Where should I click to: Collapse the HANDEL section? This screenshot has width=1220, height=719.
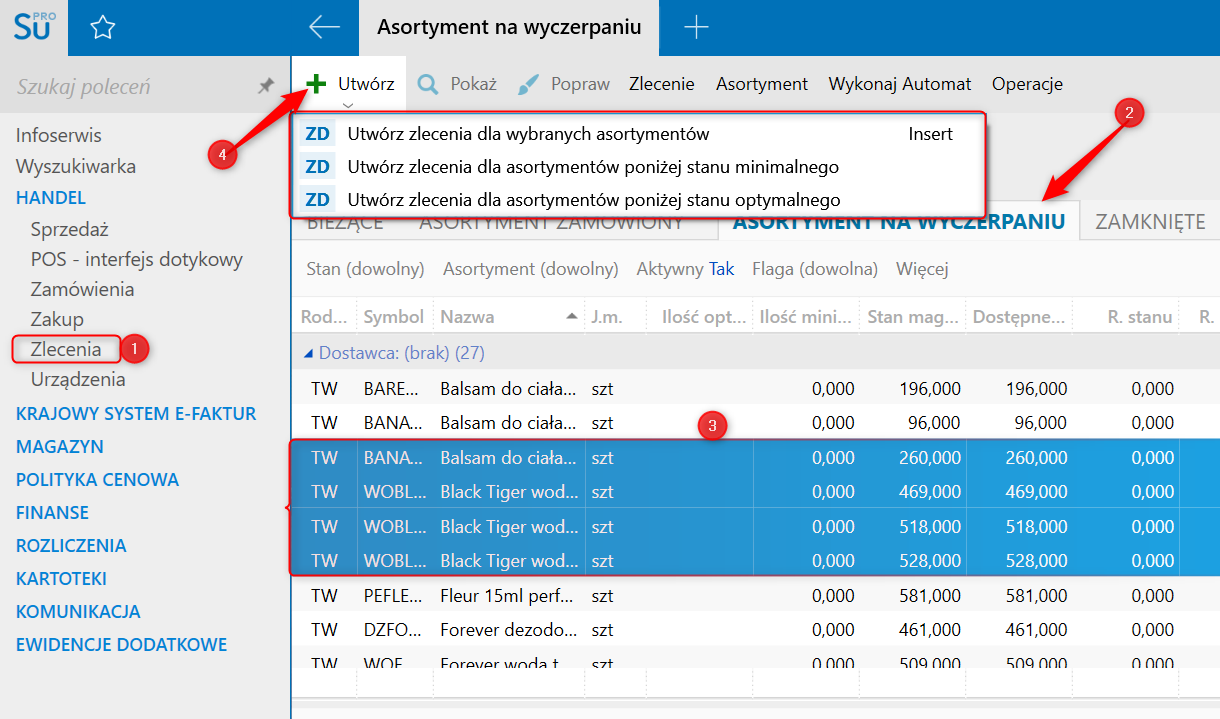coord(51,197)
